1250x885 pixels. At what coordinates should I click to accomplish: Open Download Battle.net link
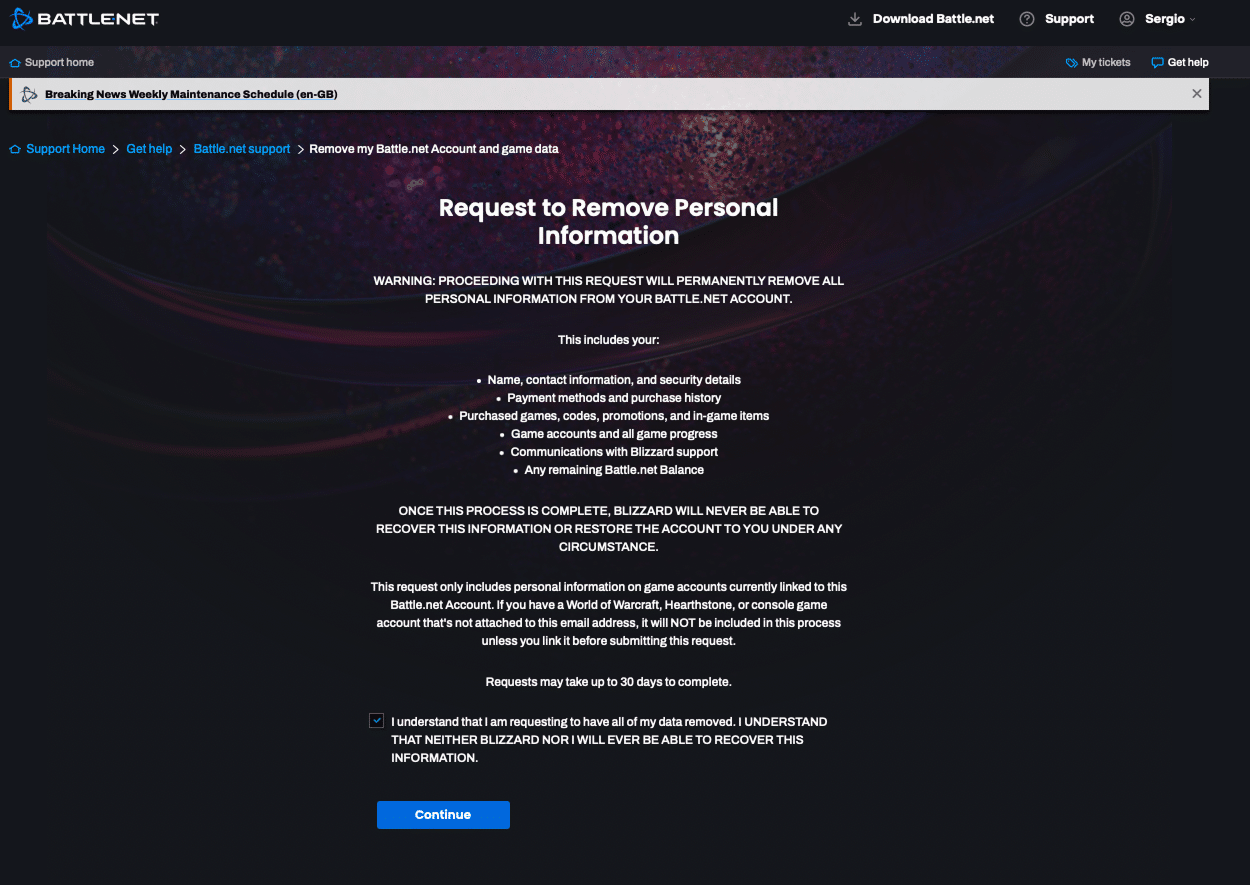pyautogui.click(x=933, y=19)
